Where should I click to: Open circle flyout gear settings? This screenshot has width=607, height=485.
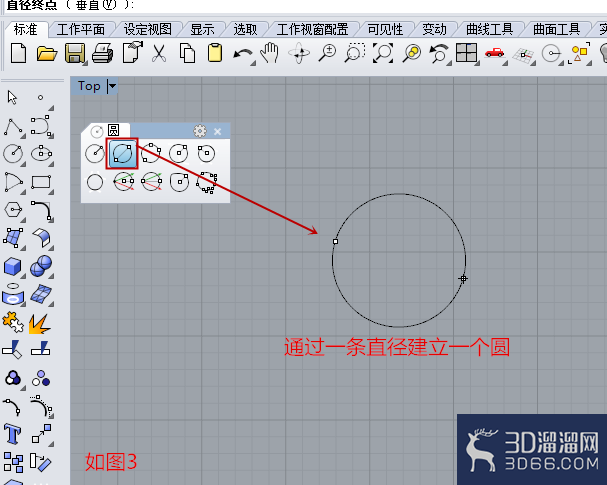200,131
